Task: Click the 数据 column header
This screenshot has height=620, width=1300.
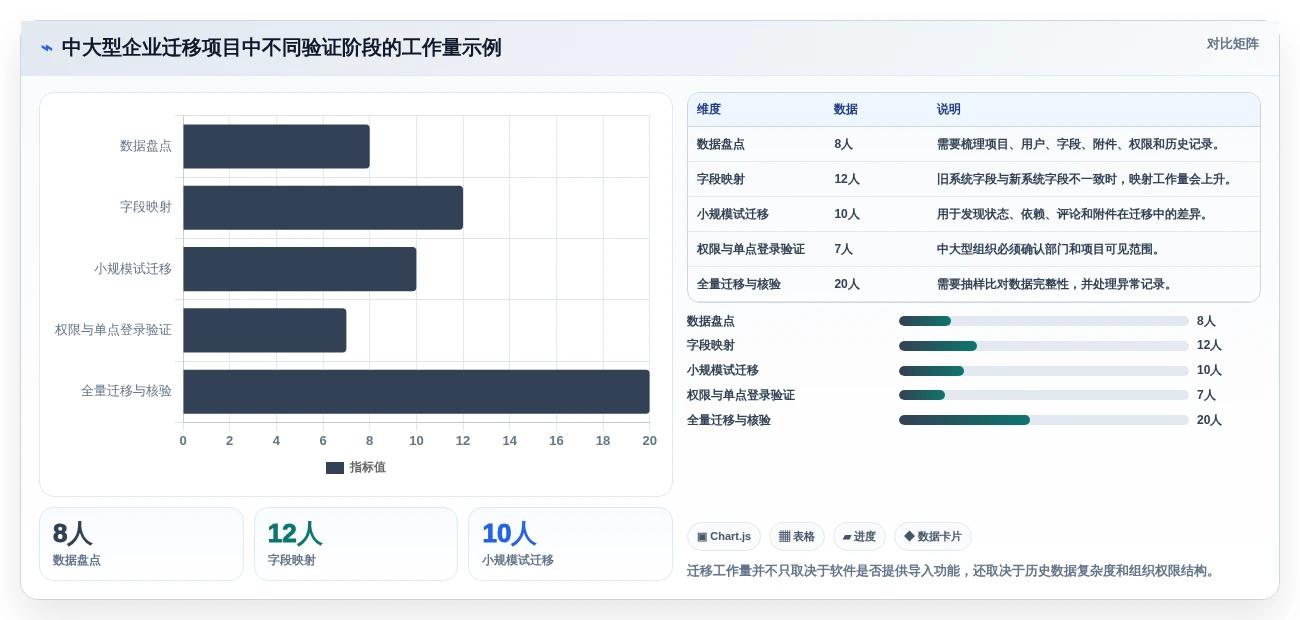Action: pyautogui.click(x=846, y=110)
